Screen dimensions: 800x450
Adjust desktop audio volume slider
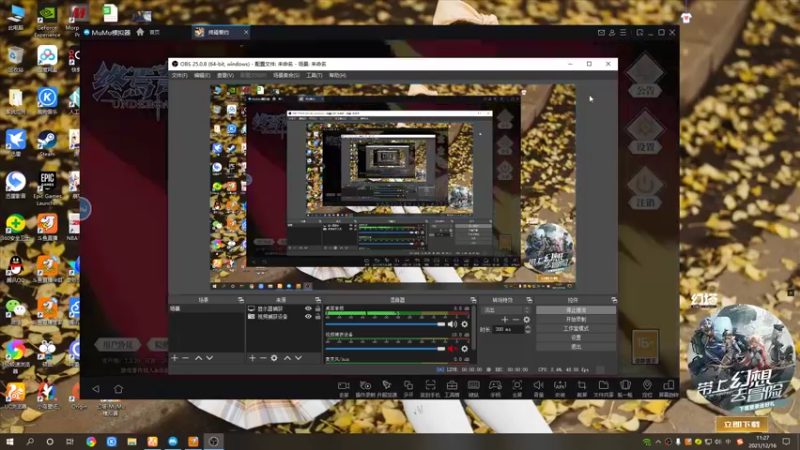pos(385,324)
